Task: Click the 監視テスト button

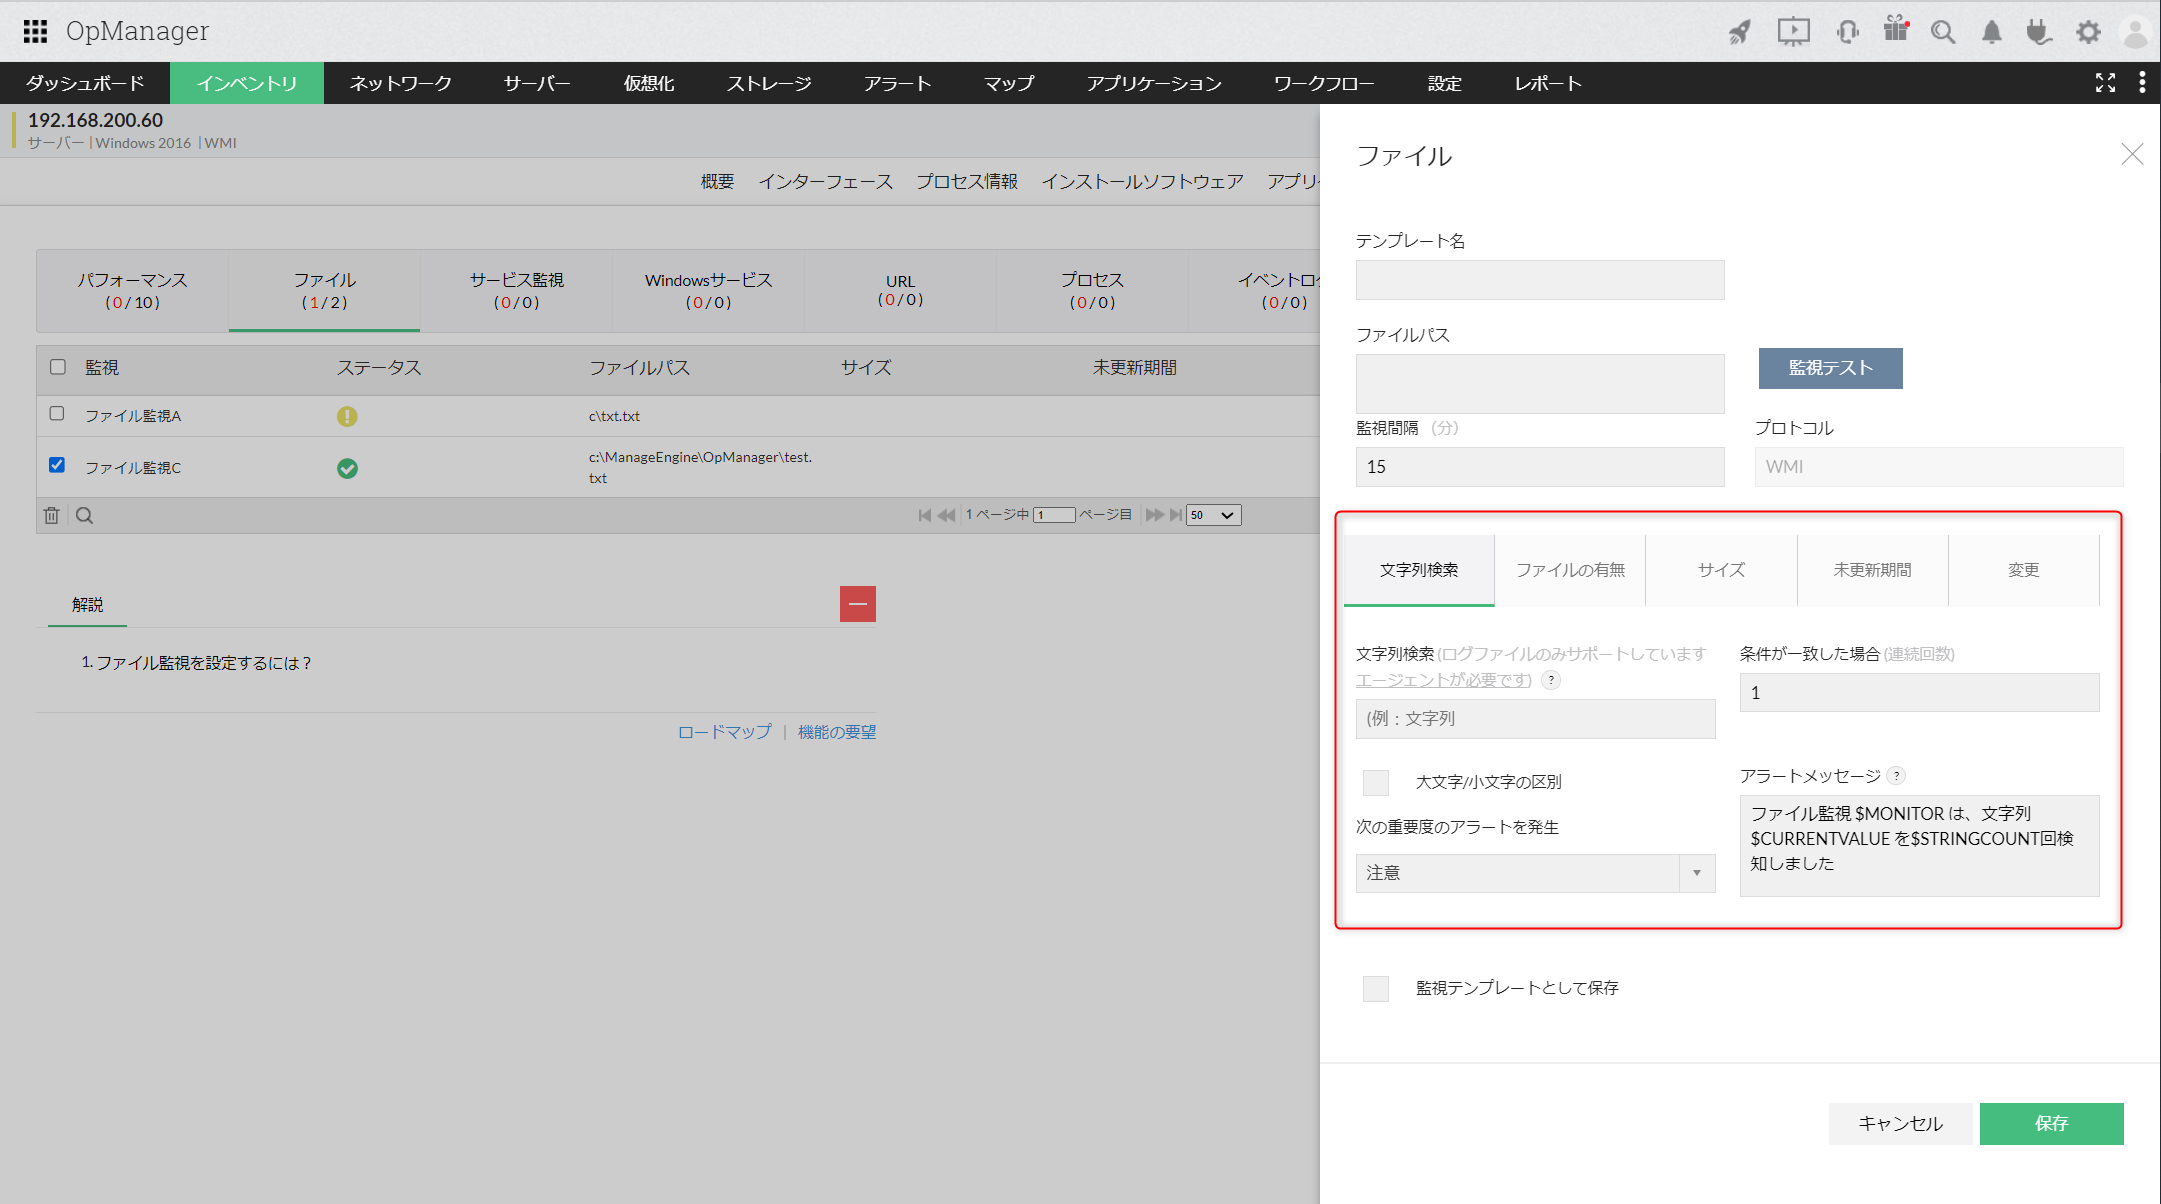Action: point(1830,368)
